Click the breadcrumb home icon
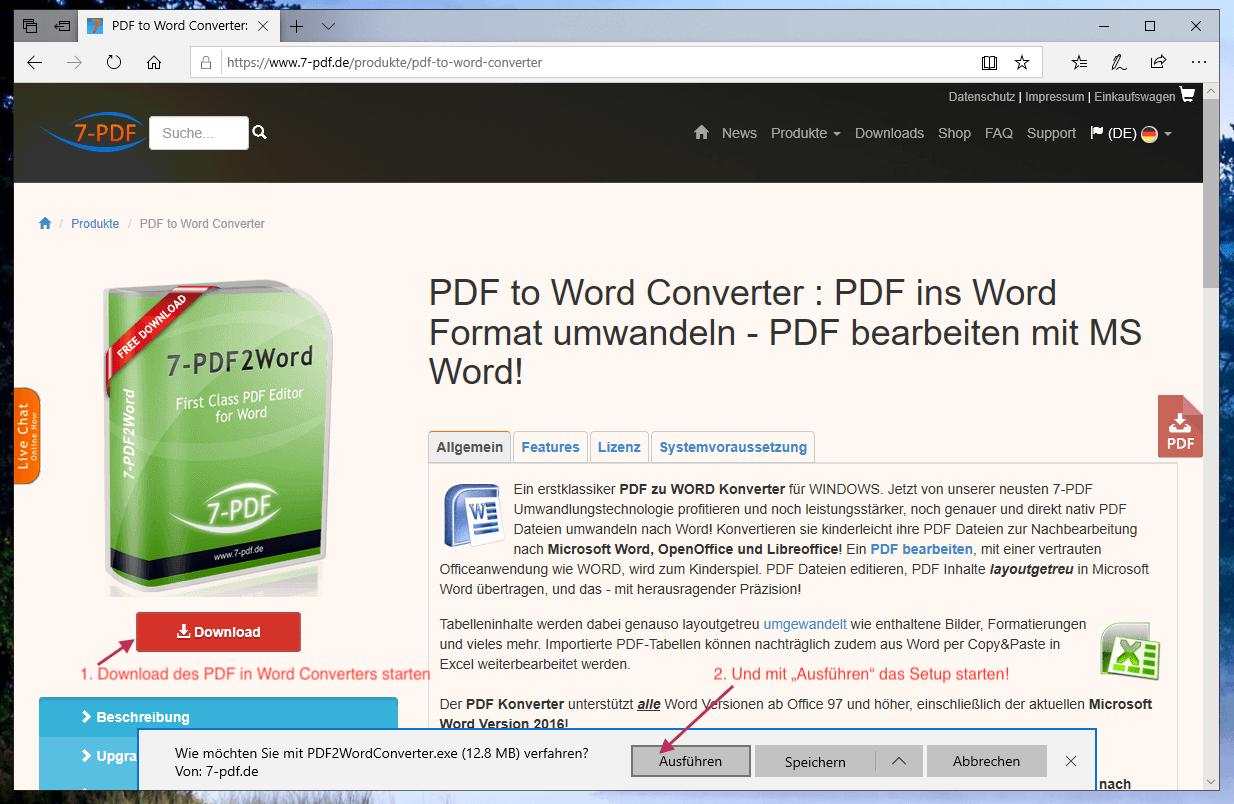This screenshot has height=804, width=1234. coord(45,223)
